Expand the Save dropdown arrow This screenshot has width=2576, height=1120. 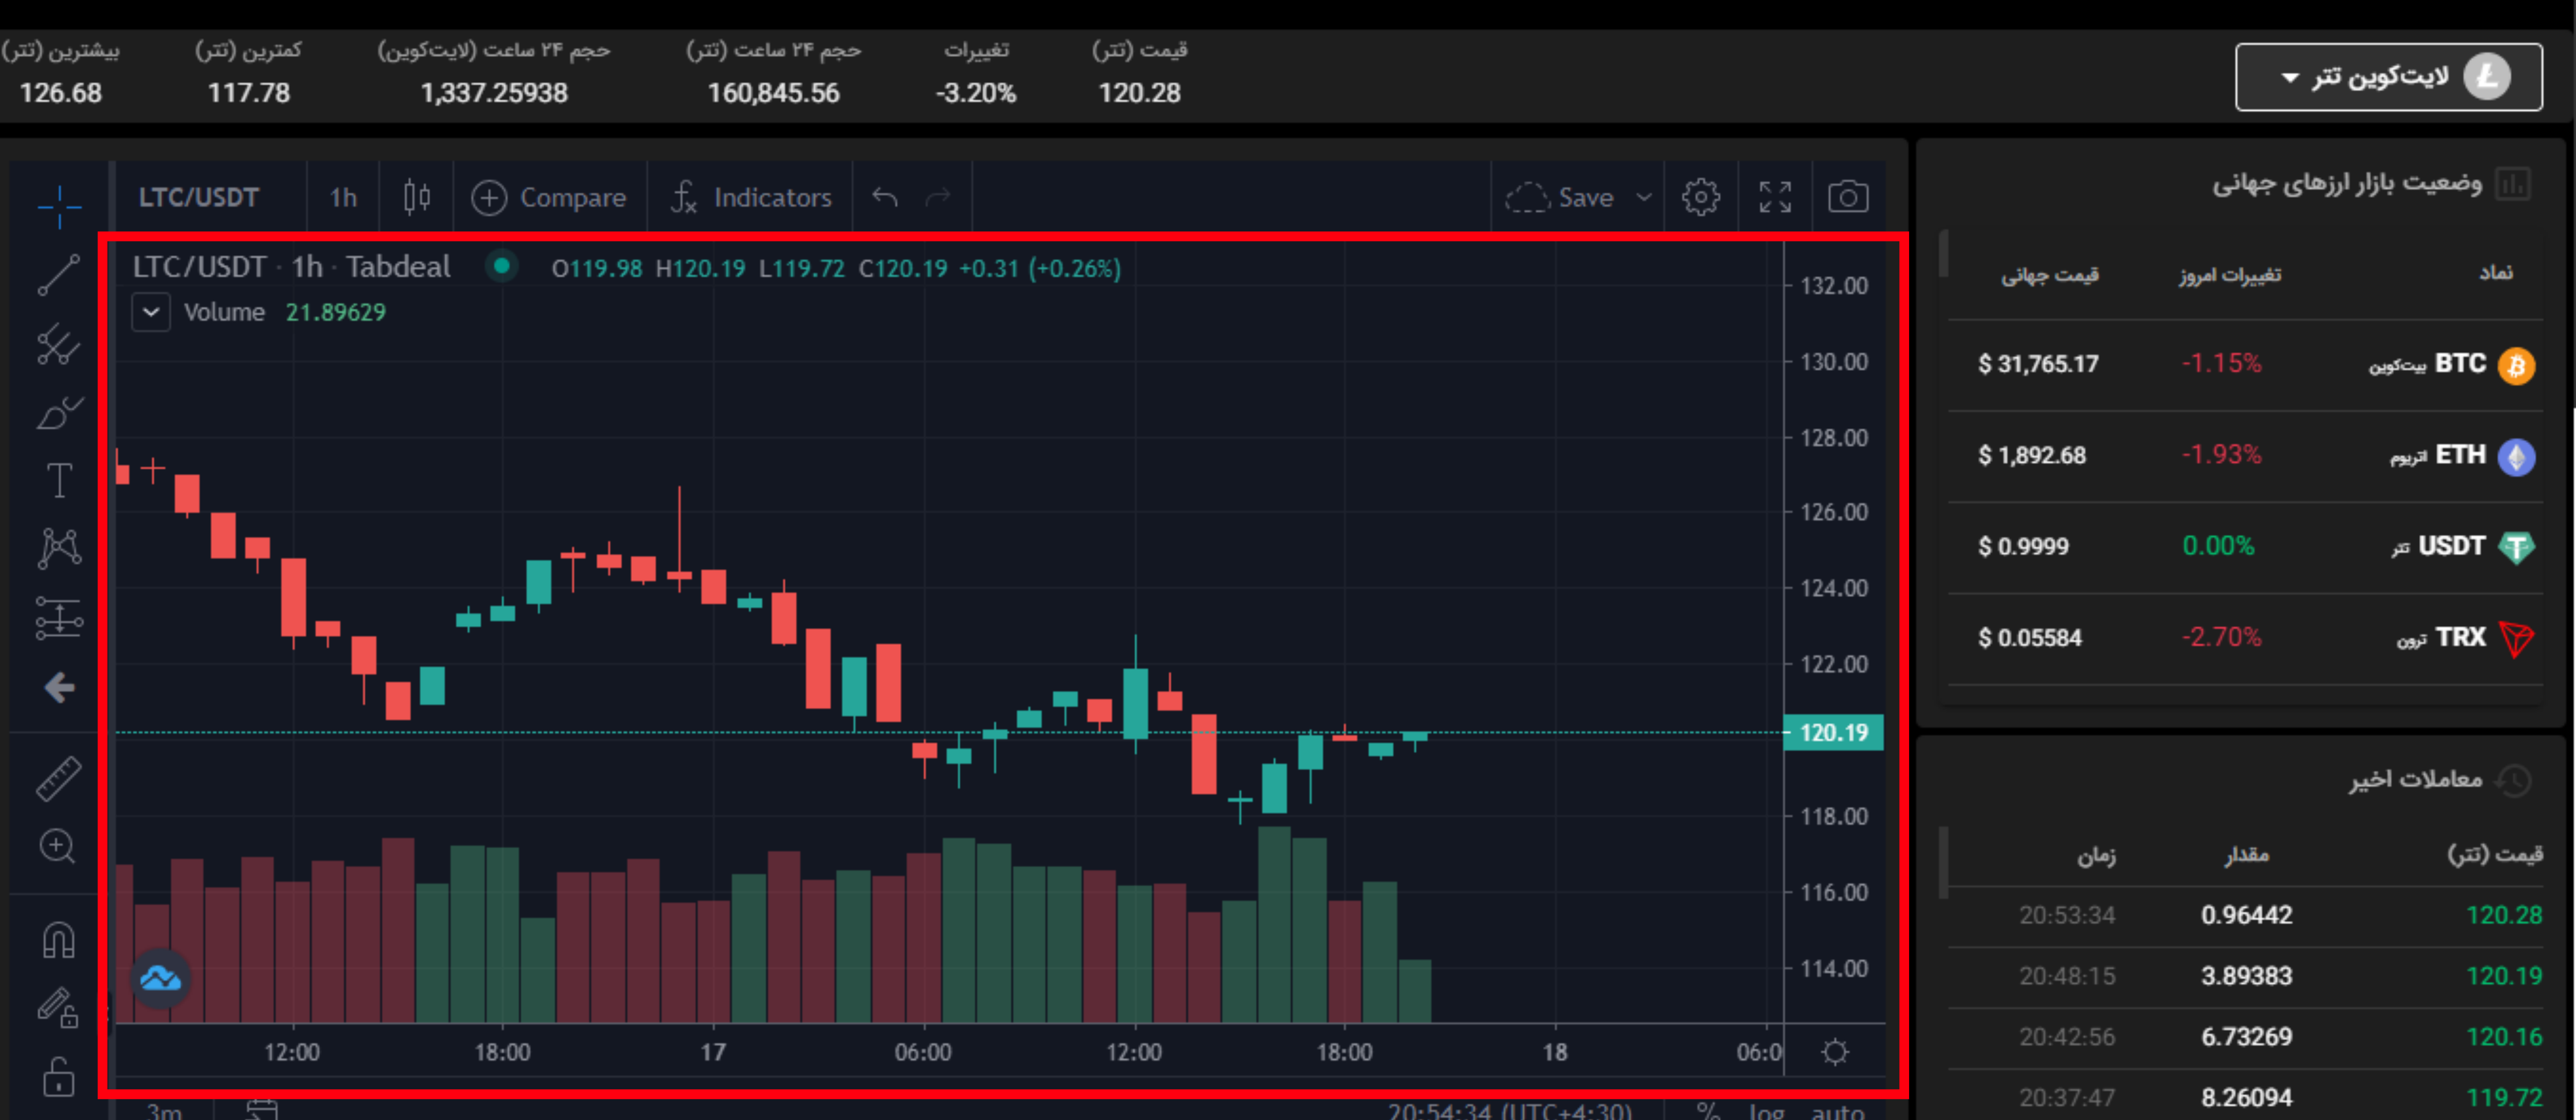(x=1644, y=197)
